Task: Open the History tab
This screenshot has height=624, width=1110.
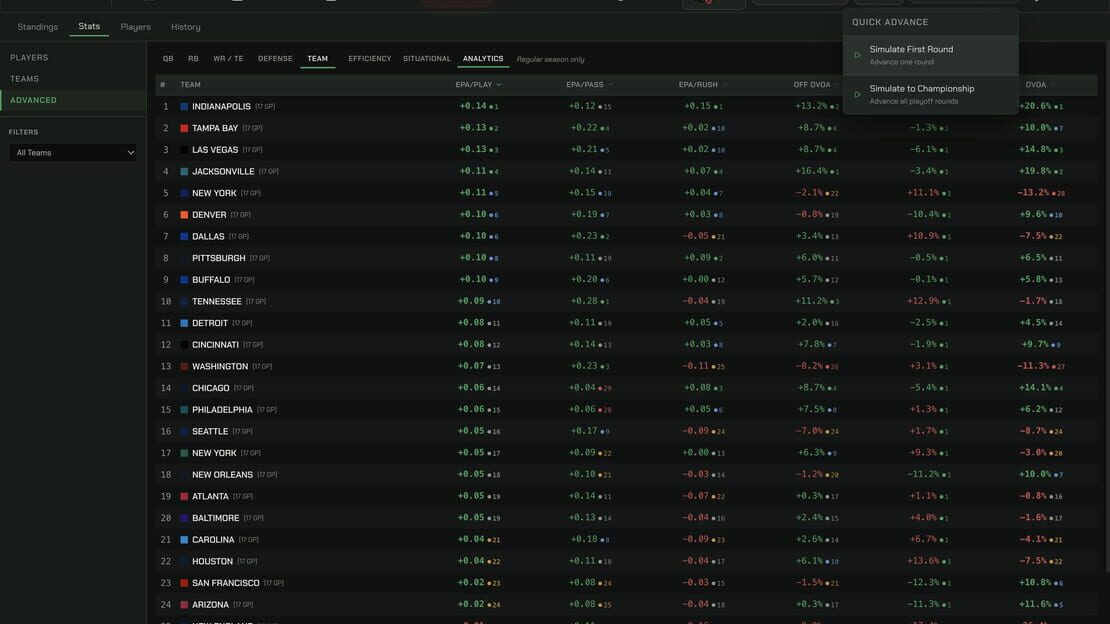Action: coord(185,27)
